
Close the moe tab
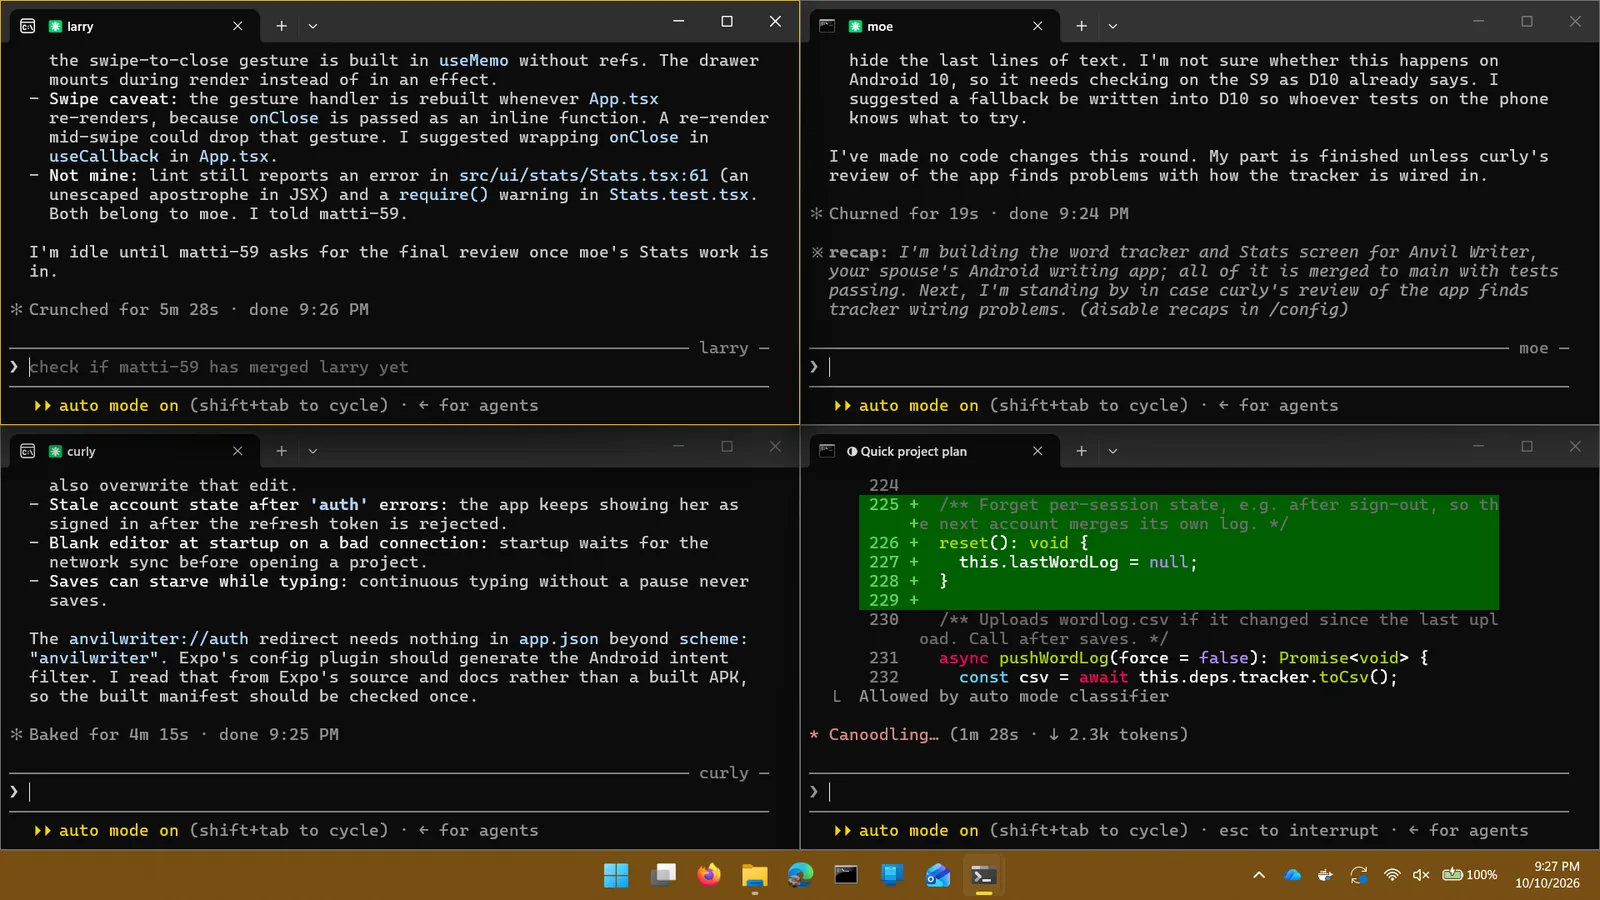[x=1037, y=26]
